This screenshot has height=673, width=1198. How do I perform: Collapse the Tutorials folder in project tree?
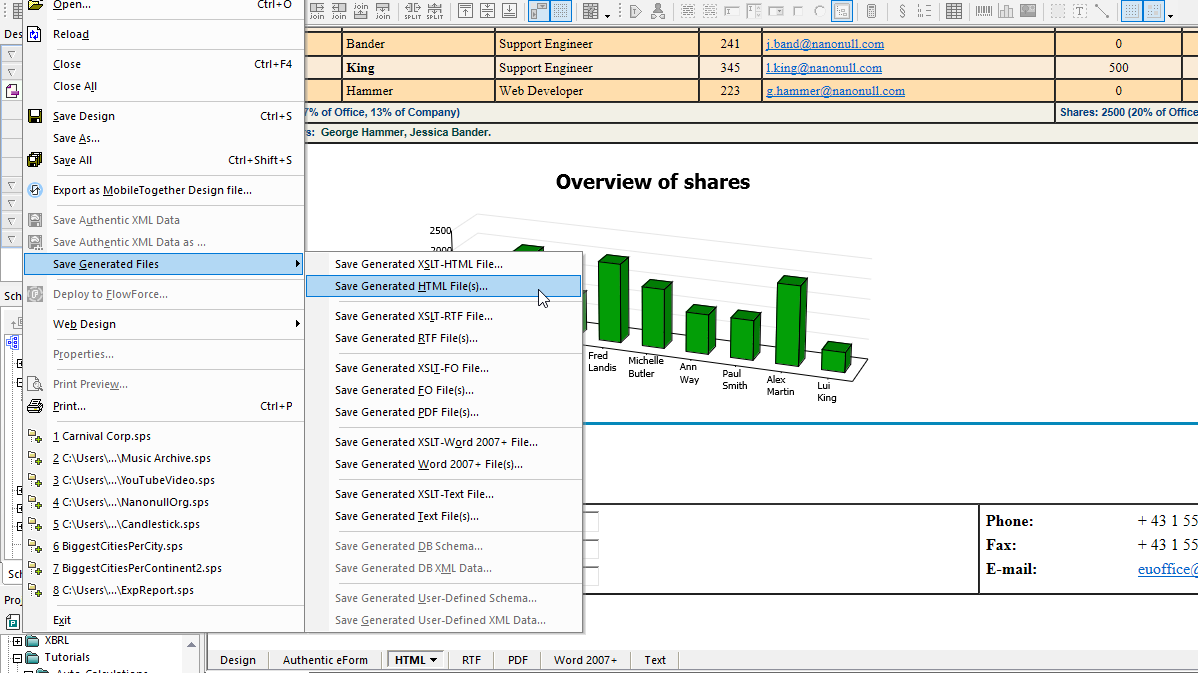tap(17, 658)
